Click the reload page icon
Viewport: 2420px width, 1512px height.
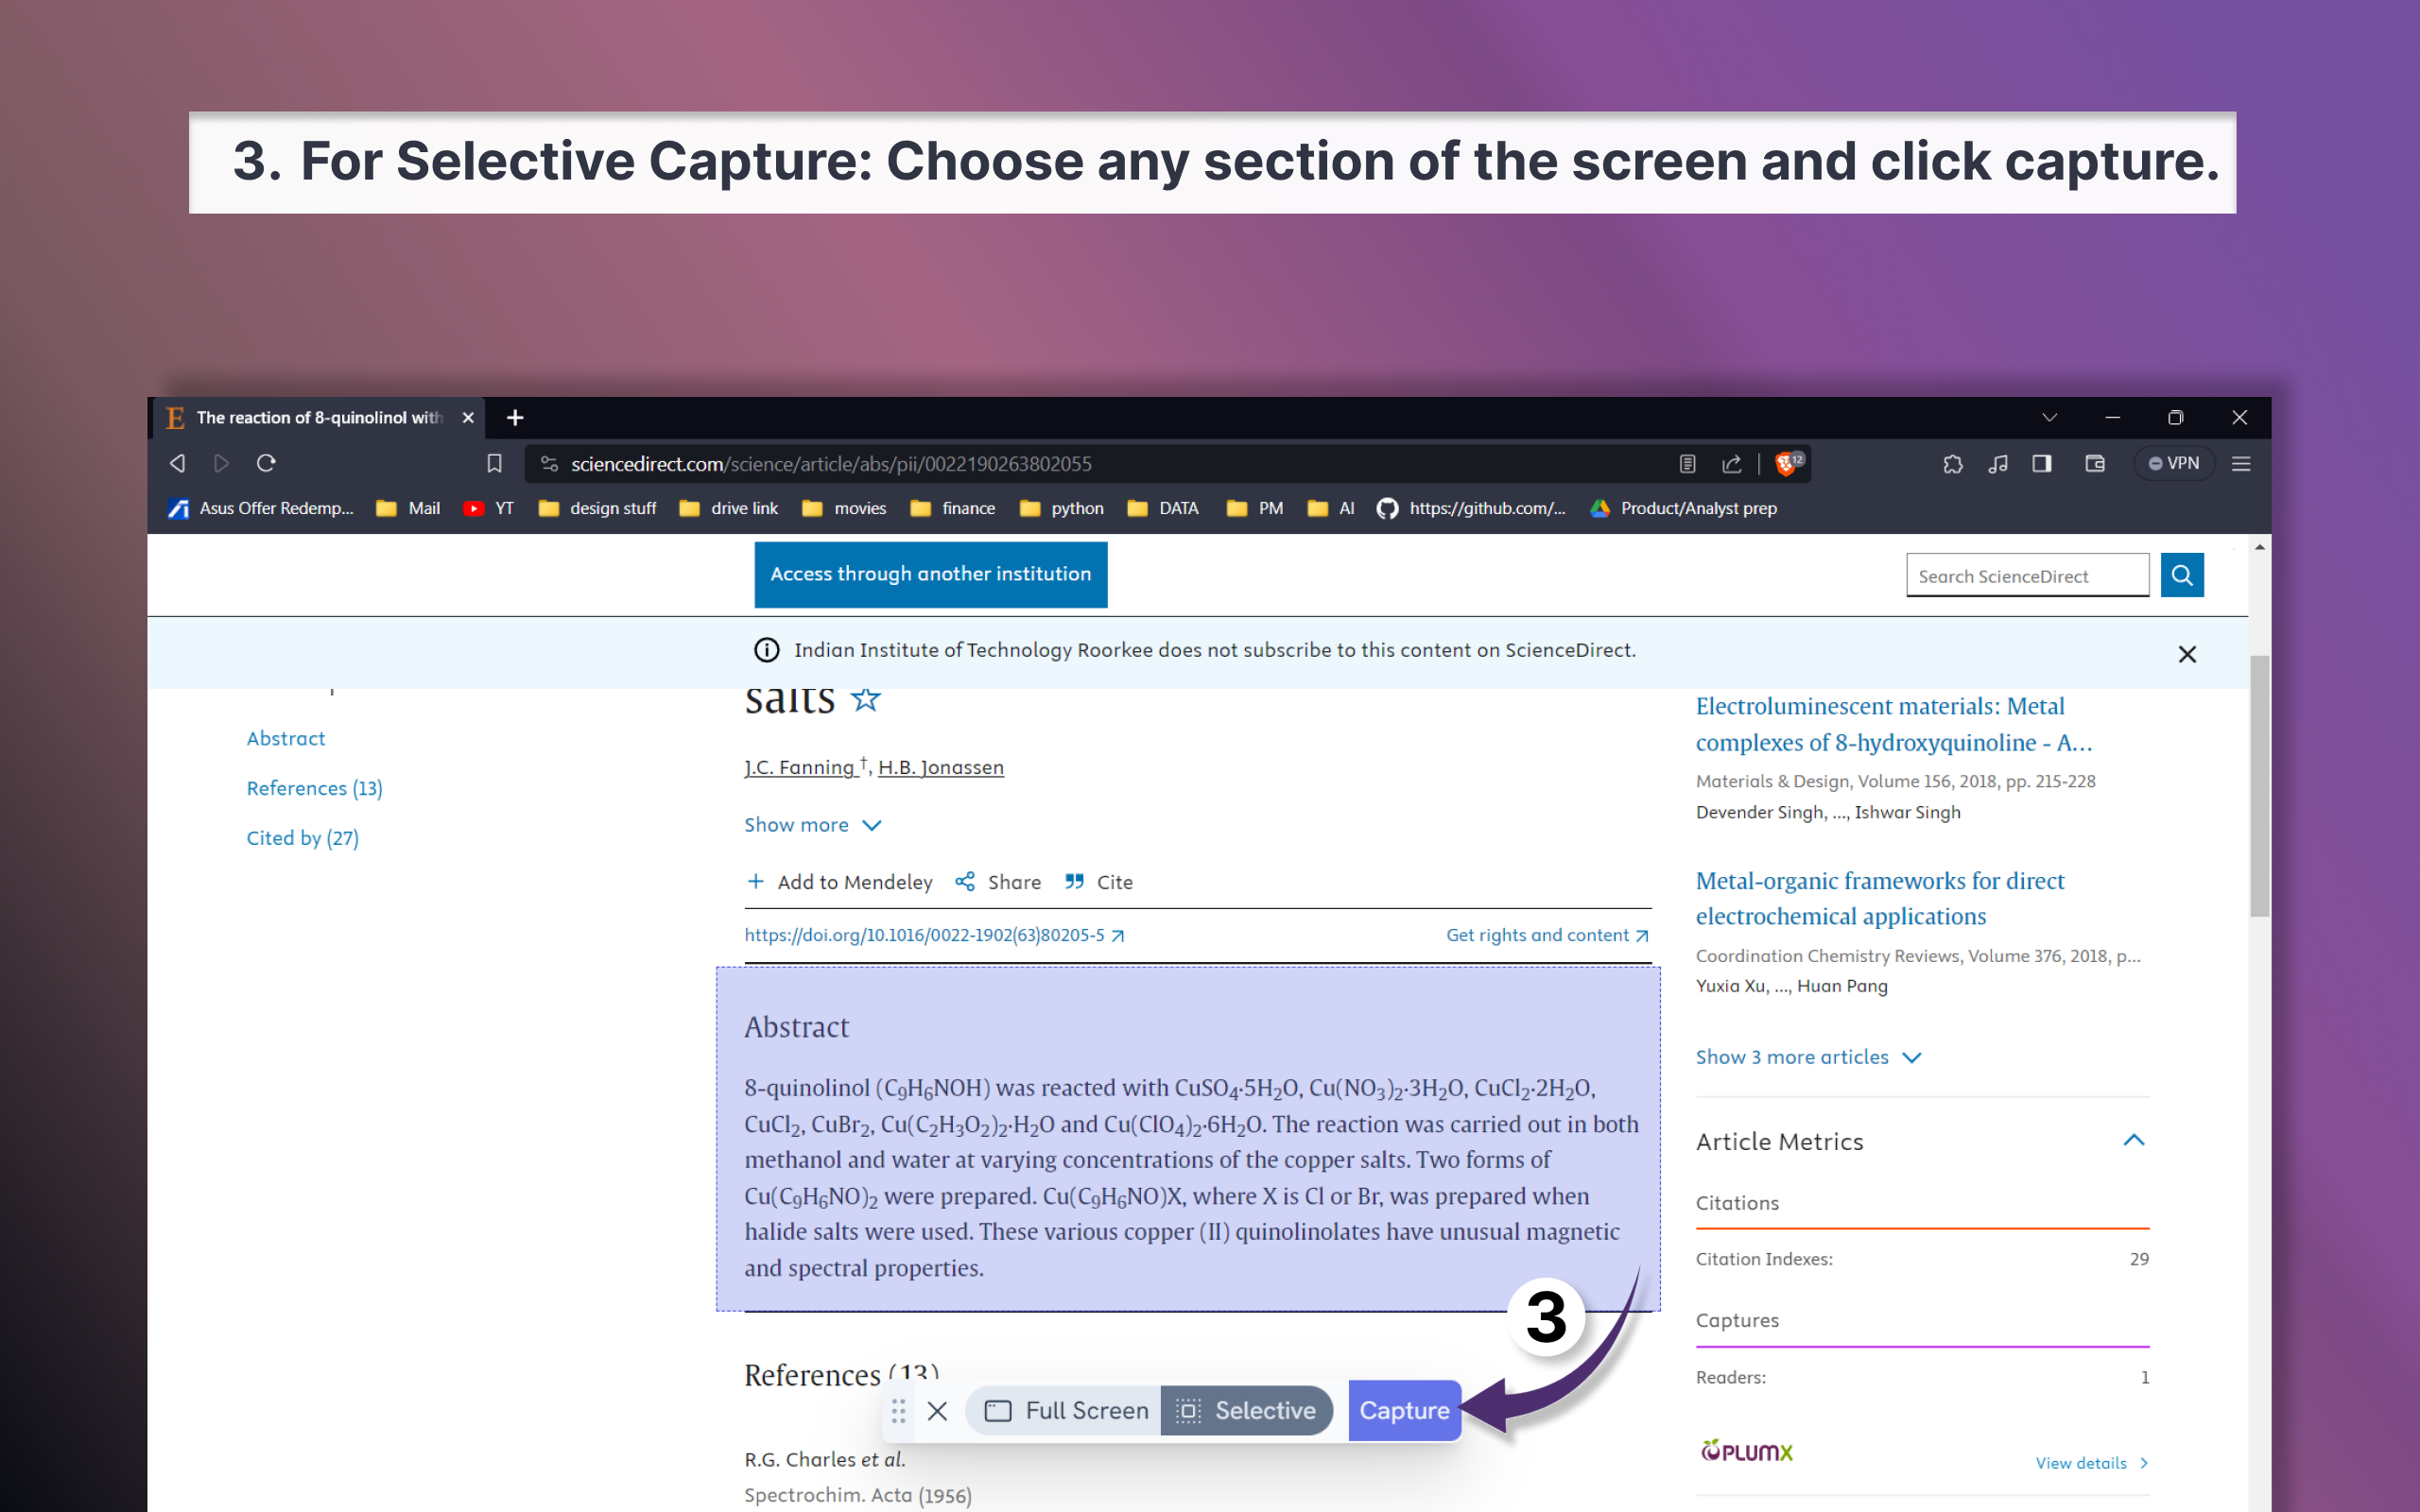point(266,463)
